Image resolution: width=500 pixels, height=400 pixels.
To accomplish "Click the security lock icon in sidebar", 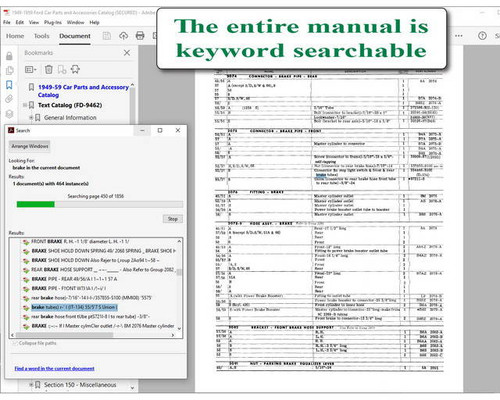I will click(x=9, y=56).
